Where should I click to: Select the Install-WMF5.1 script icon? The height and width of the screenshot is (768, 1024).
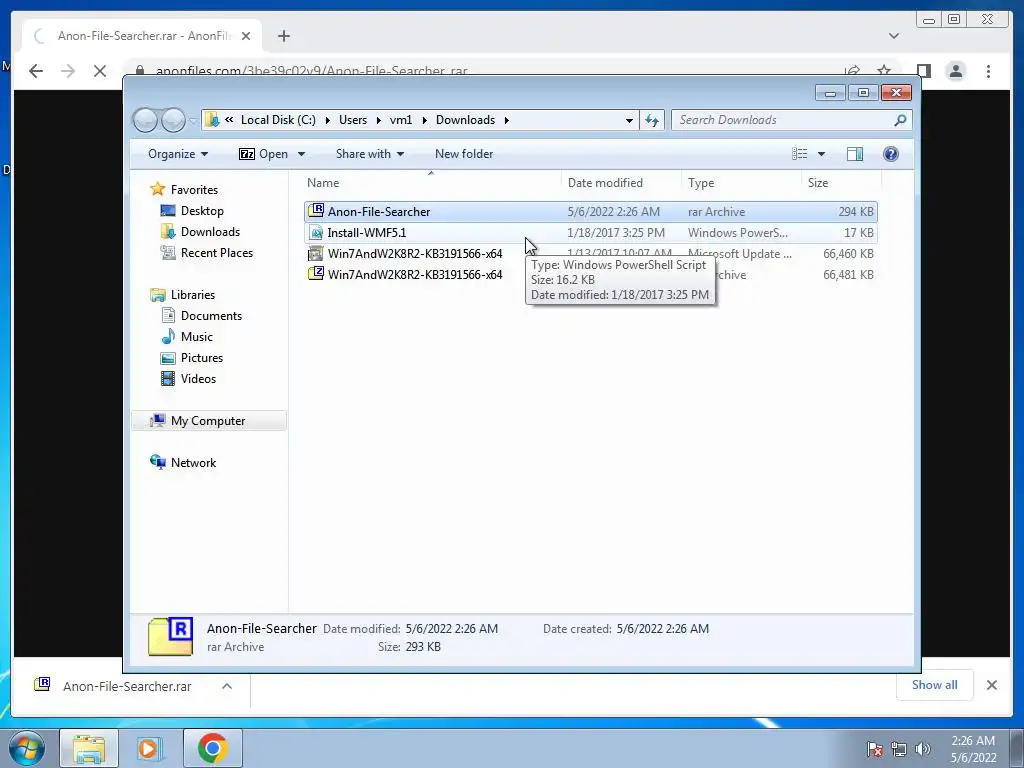click(x=316, y=232)
